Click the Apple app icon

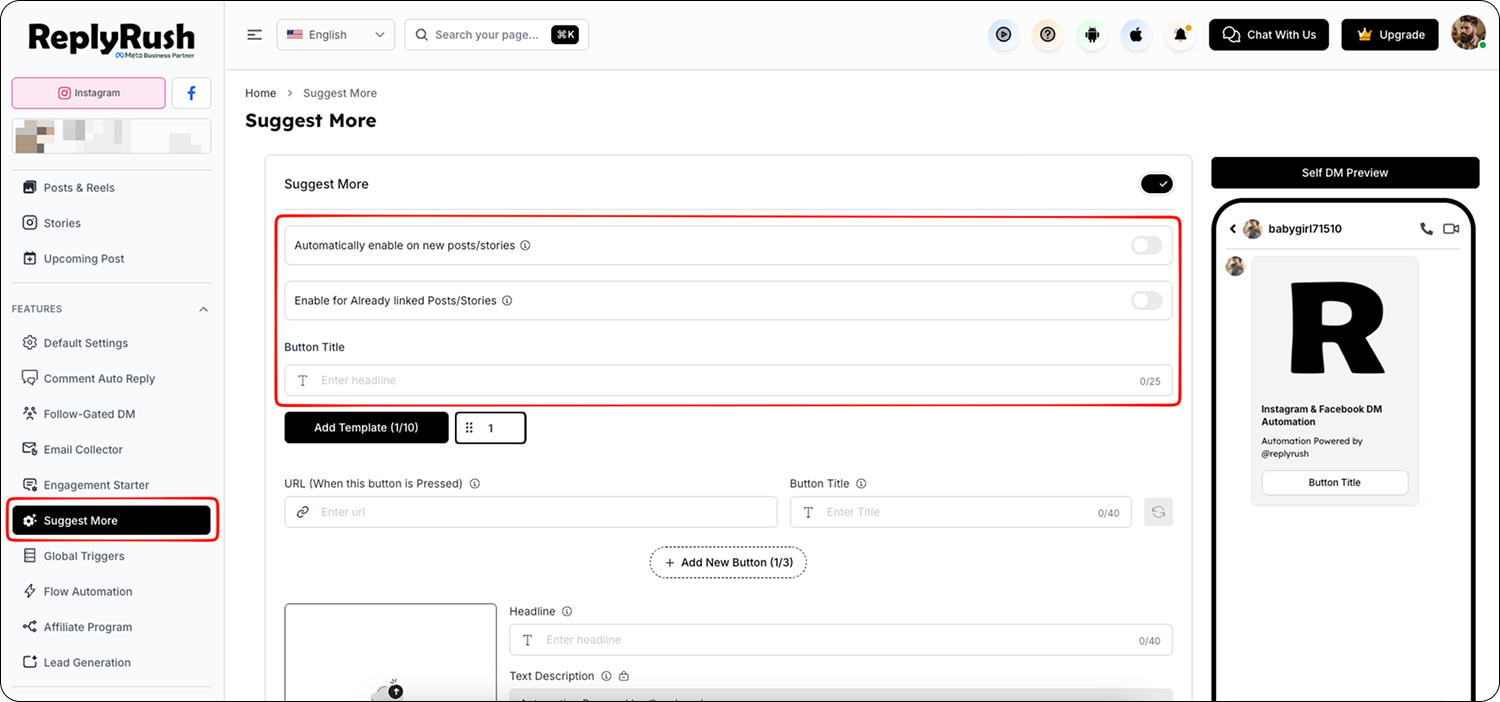[1136, 35]
